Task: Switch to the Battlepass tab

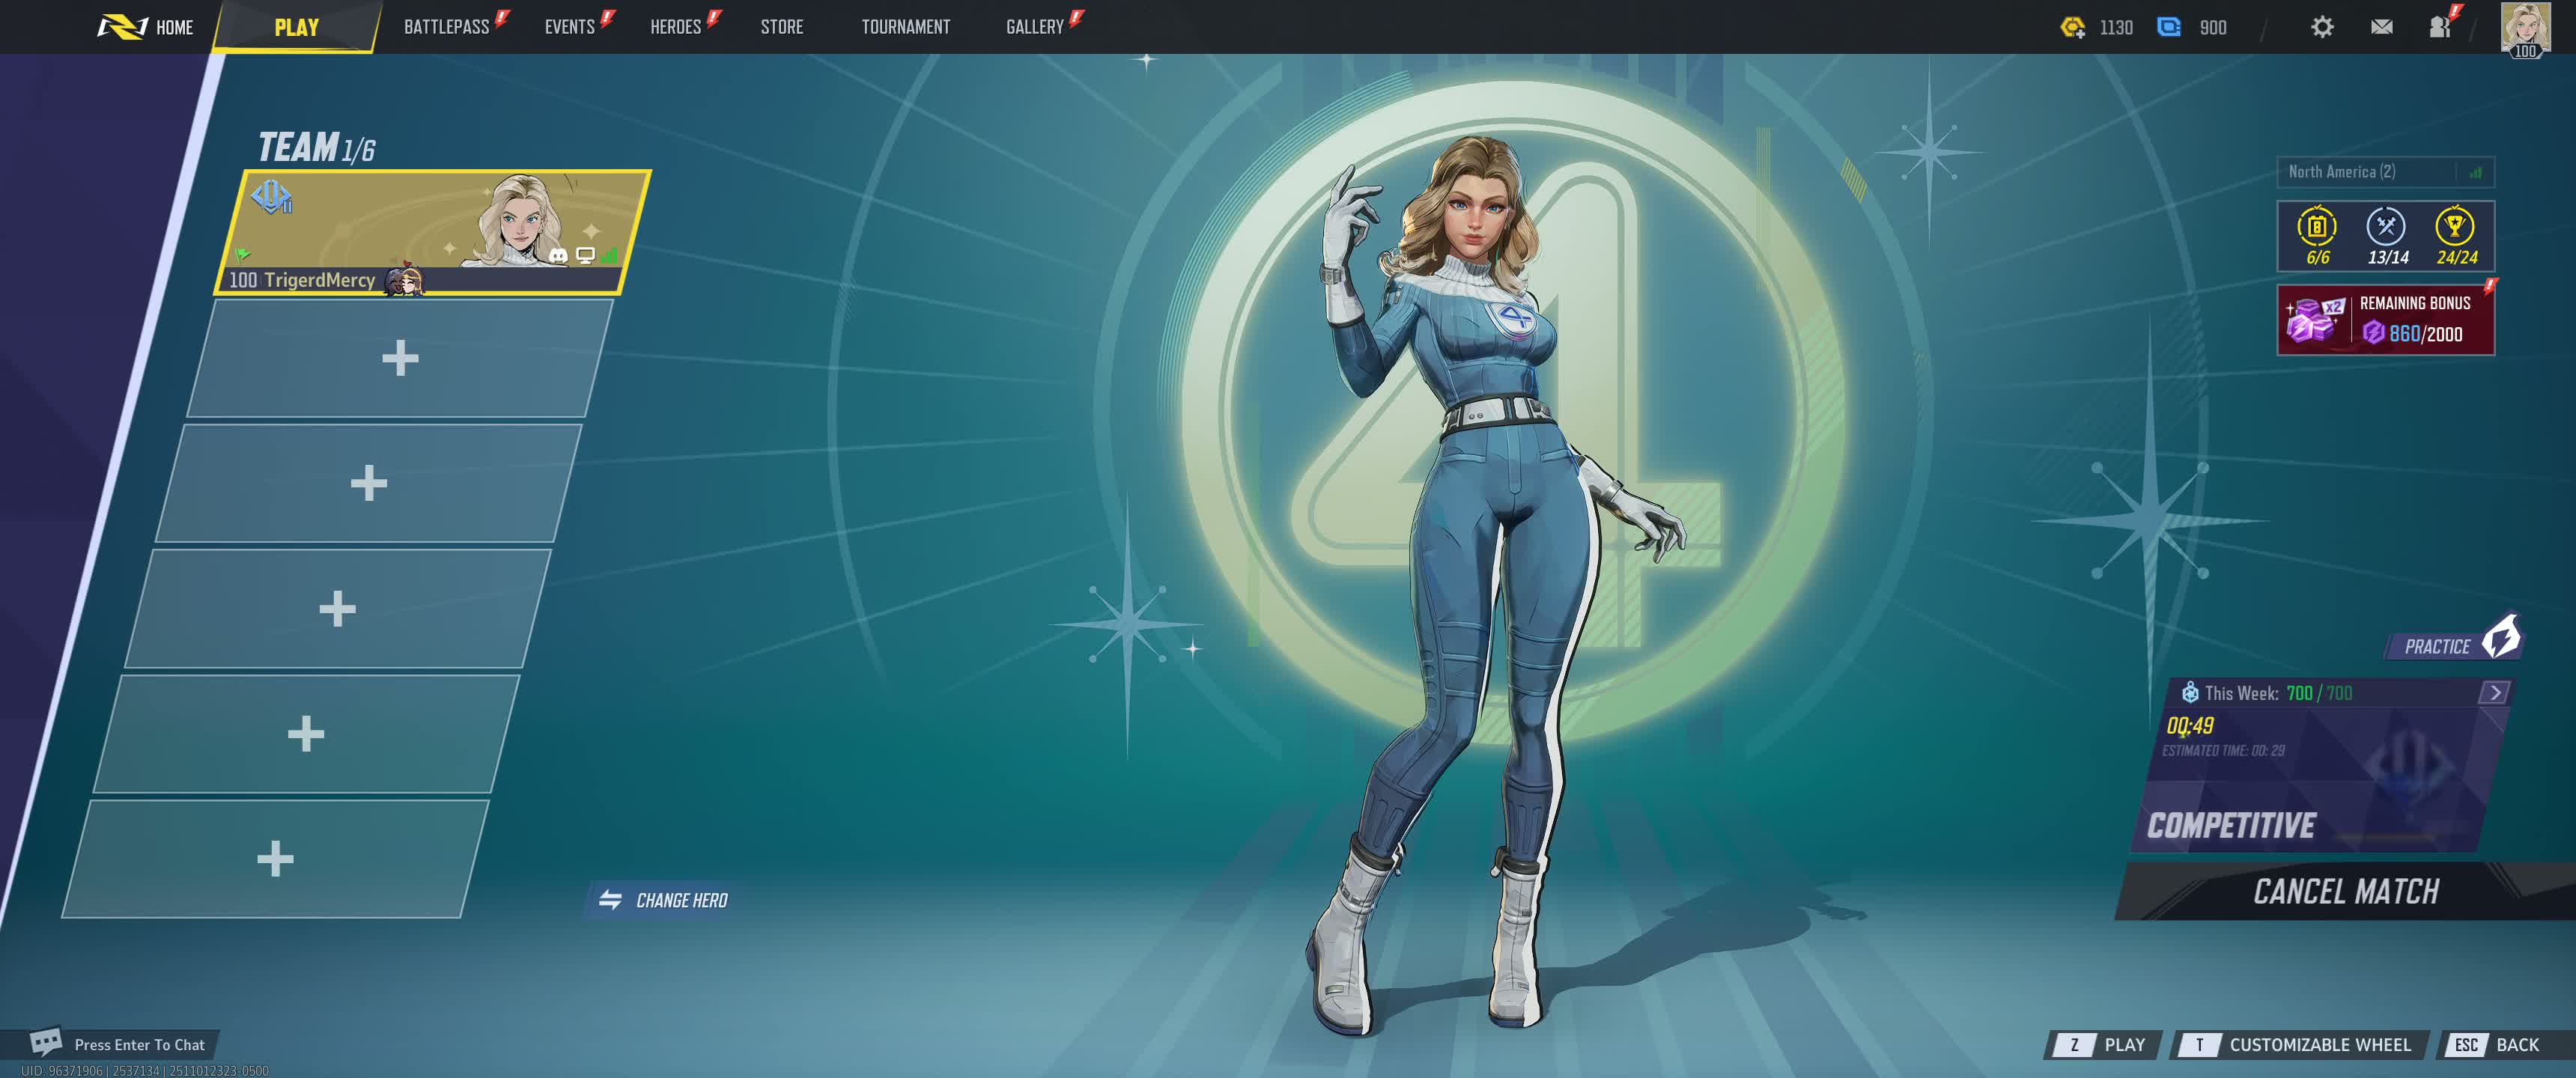Action: click(x=446, y=27)
